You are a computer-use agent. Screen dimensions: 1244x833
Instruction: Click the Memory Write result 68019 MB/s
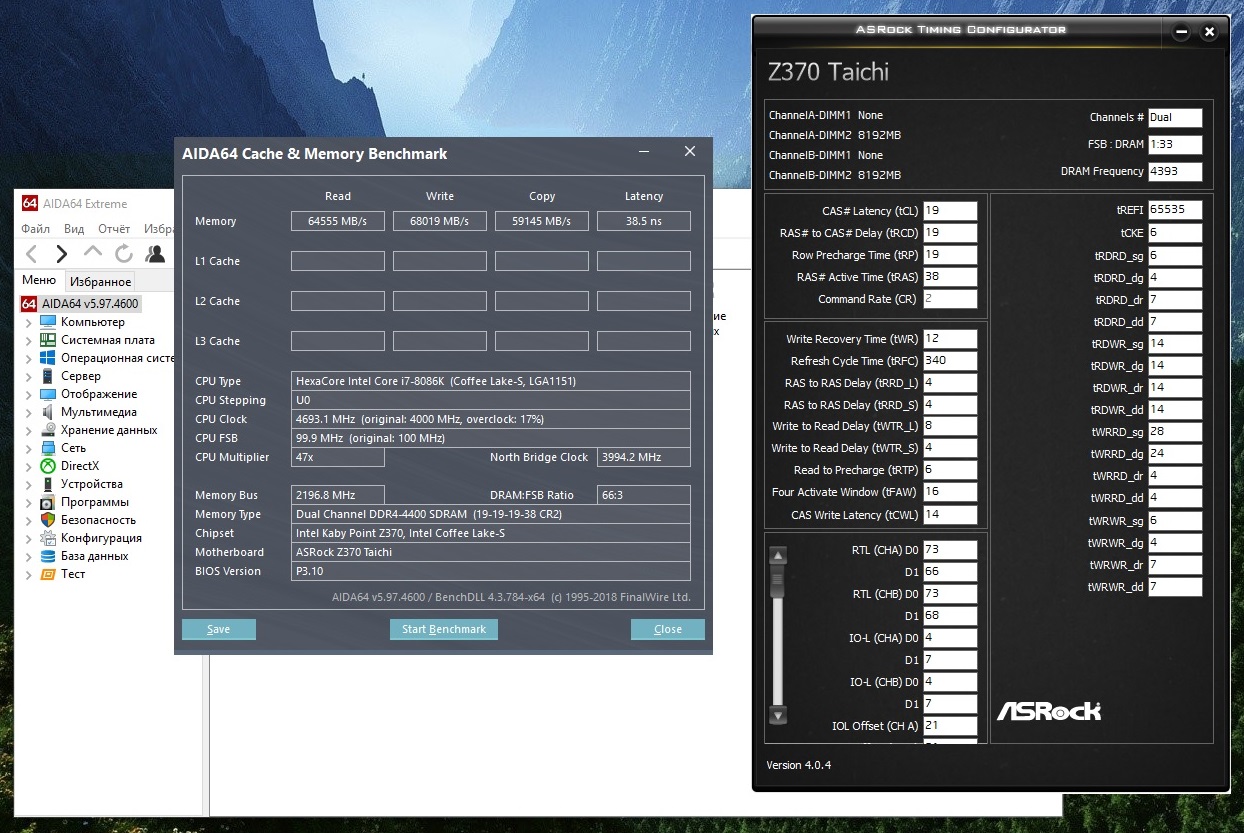click(x=440, y=221)
